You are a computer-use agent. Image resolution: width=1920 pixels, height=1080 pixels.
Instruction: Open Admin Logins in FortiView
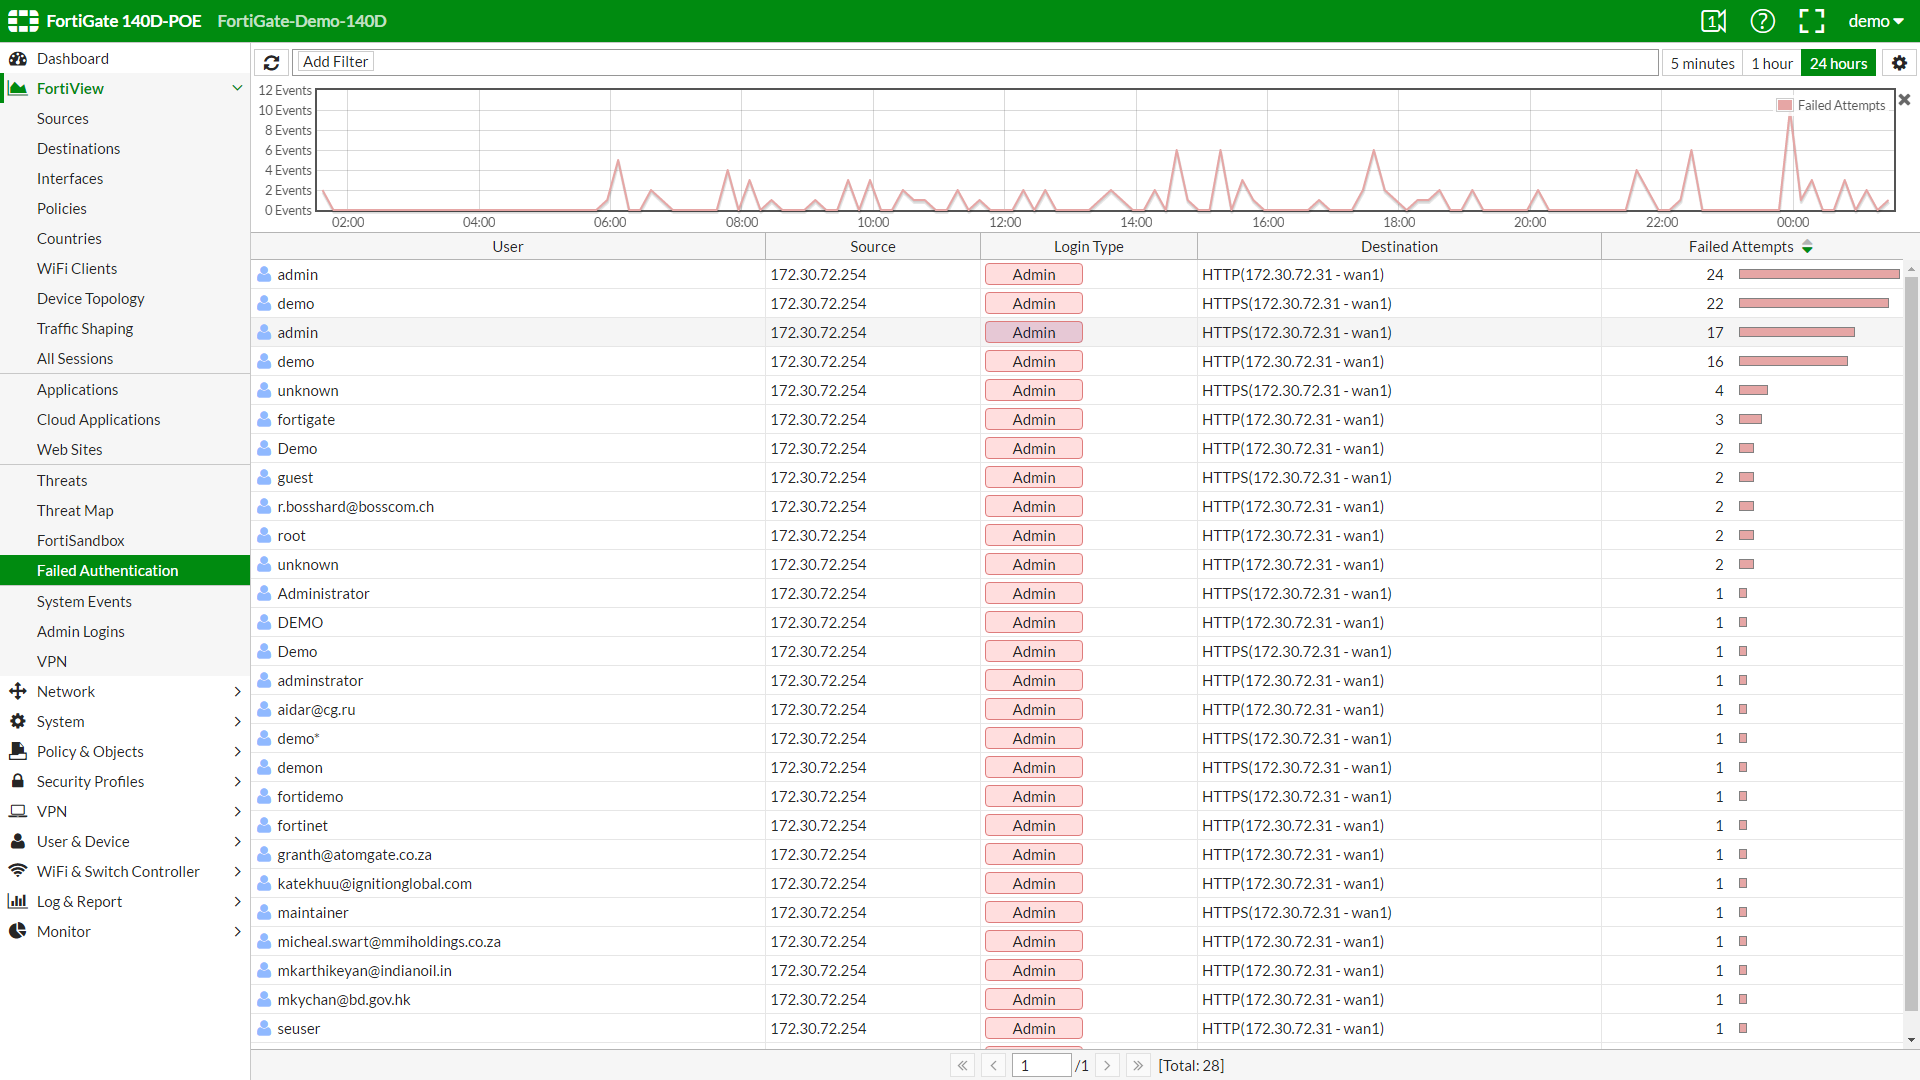point(81,632)
